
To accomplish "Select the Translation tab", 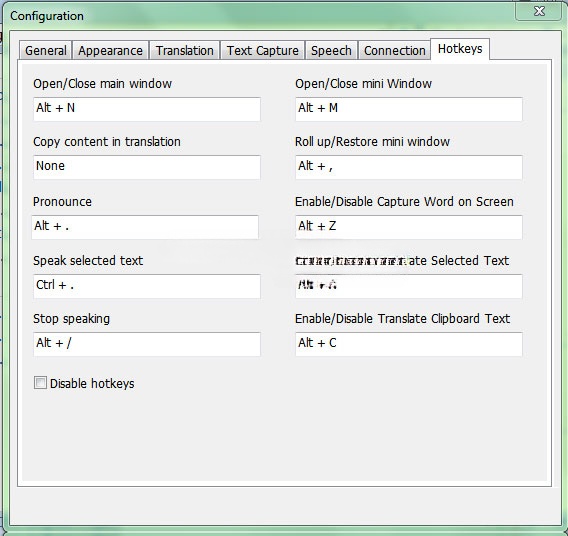I will [184, 50].
